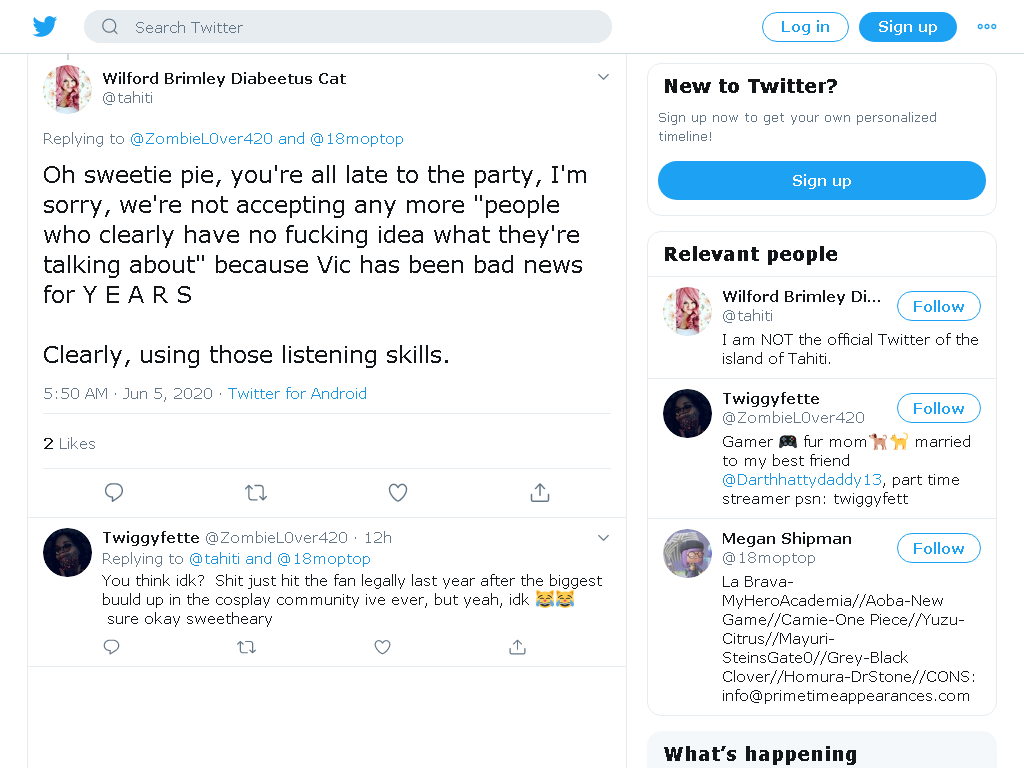Reply to Twiggyfette's tweet

112,647
